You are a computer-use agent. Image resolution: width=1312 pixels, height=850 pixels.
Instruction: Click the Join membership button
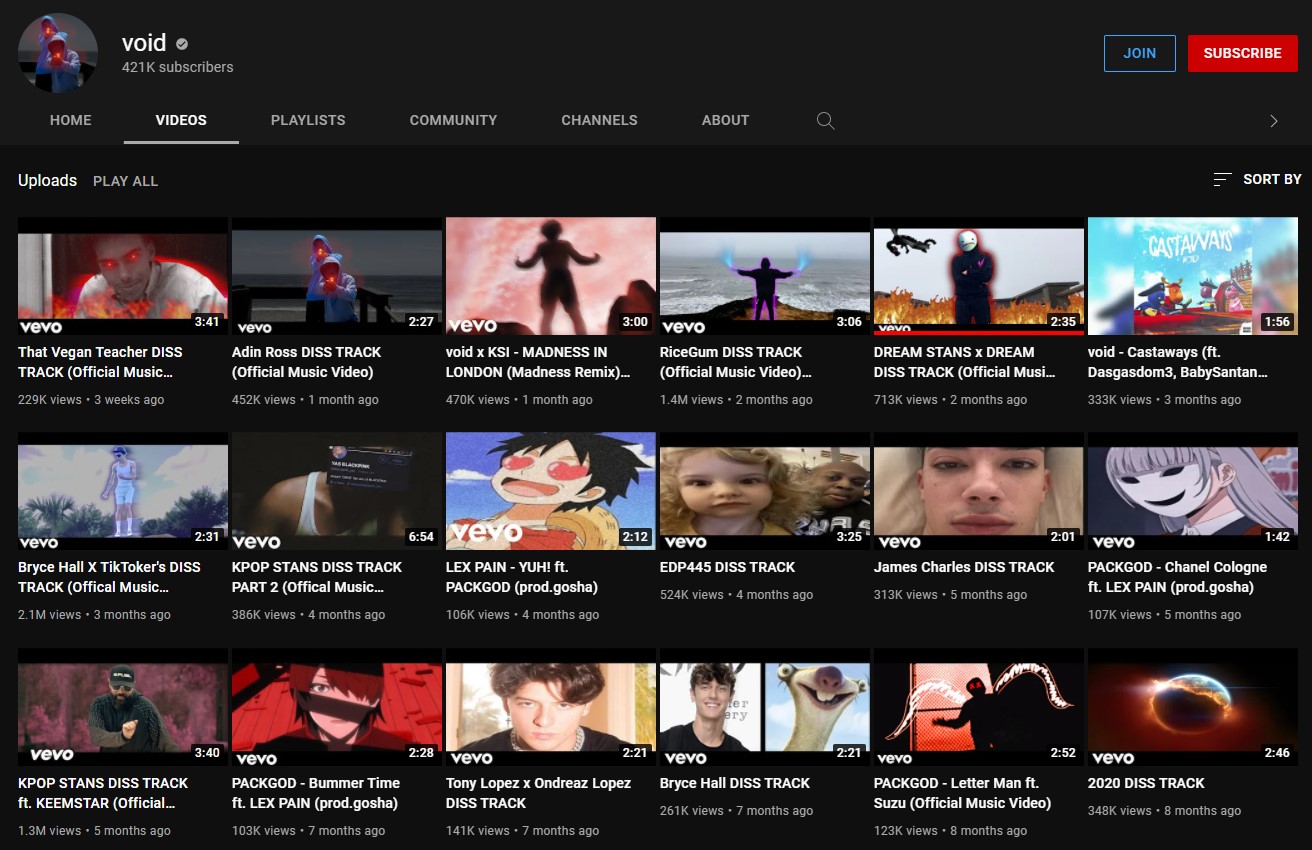[x=1139, y=53]
